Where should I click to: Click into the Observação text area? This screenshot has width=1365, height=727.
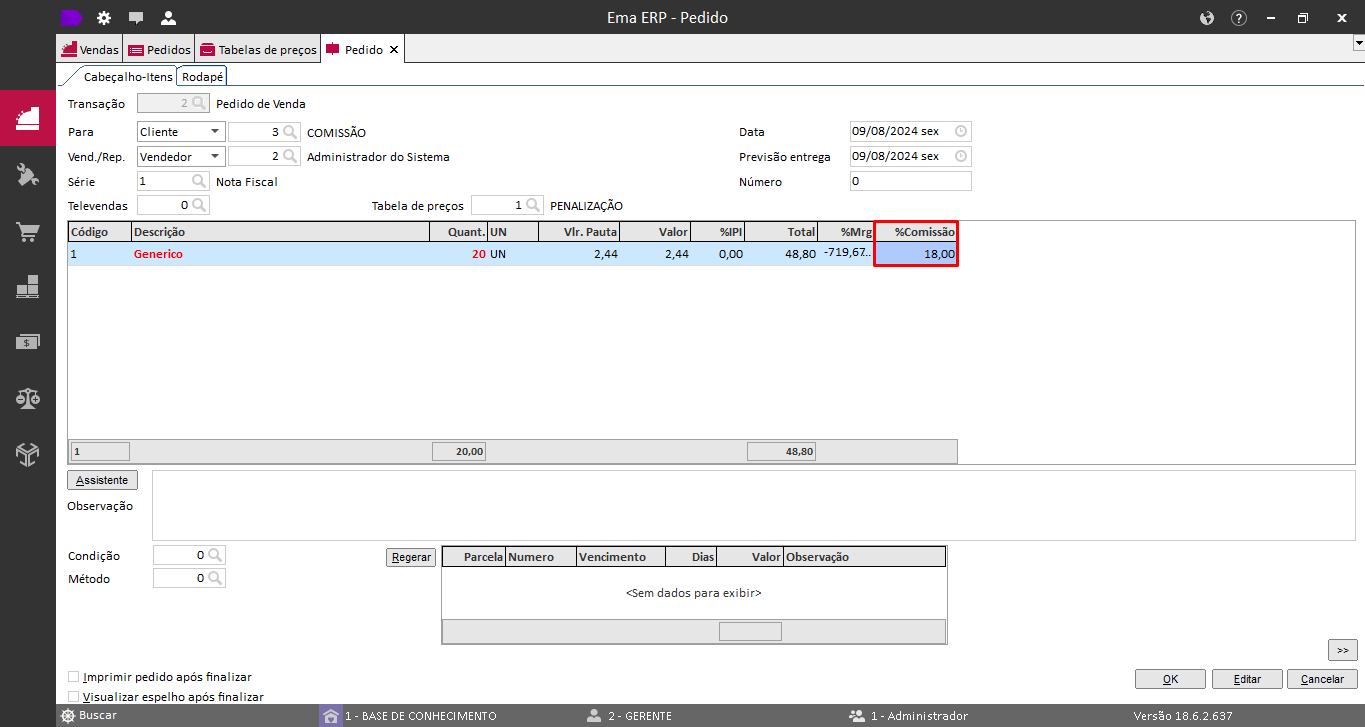coord(753,505)
